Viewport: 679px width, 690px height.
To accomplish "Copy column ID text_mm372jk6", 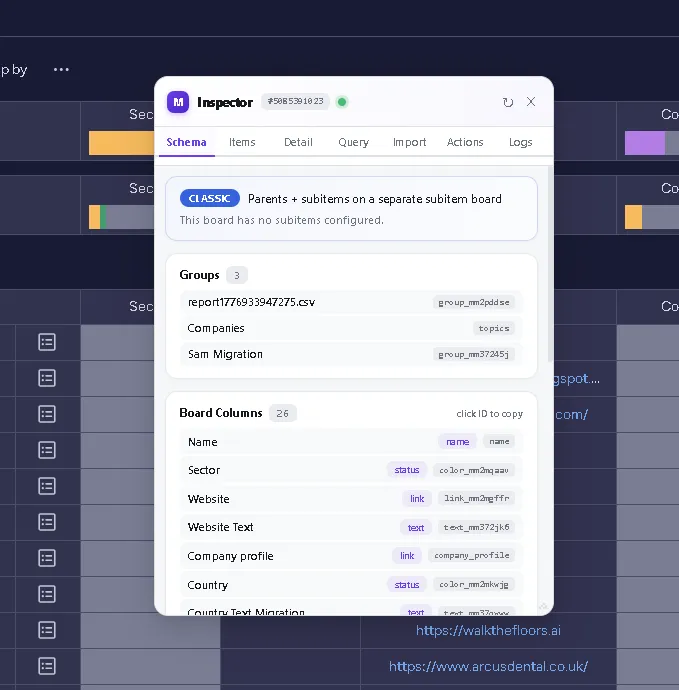I will [476, 527].
